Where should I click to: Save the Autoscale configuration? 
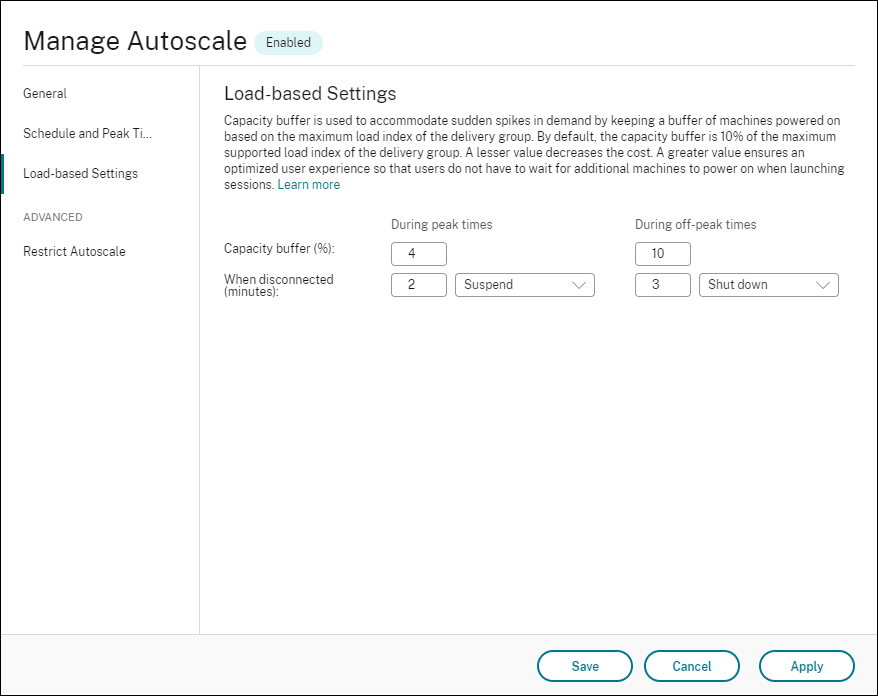(x=584, y=665)
